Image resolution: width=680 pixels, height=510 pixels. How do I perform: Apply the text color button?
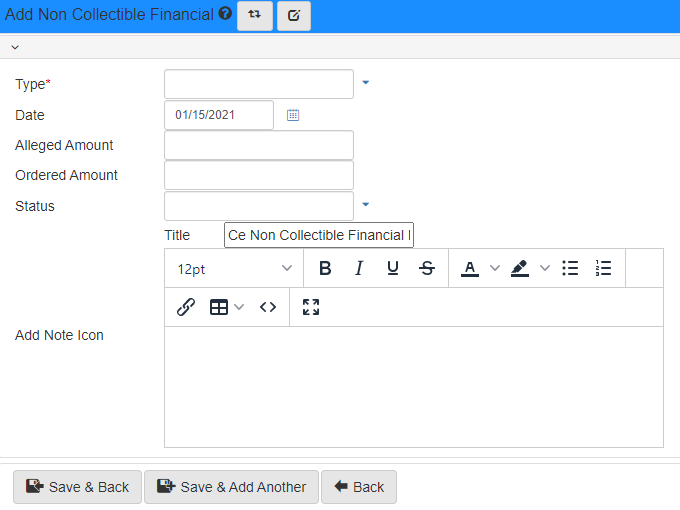[x=470, y=268]
